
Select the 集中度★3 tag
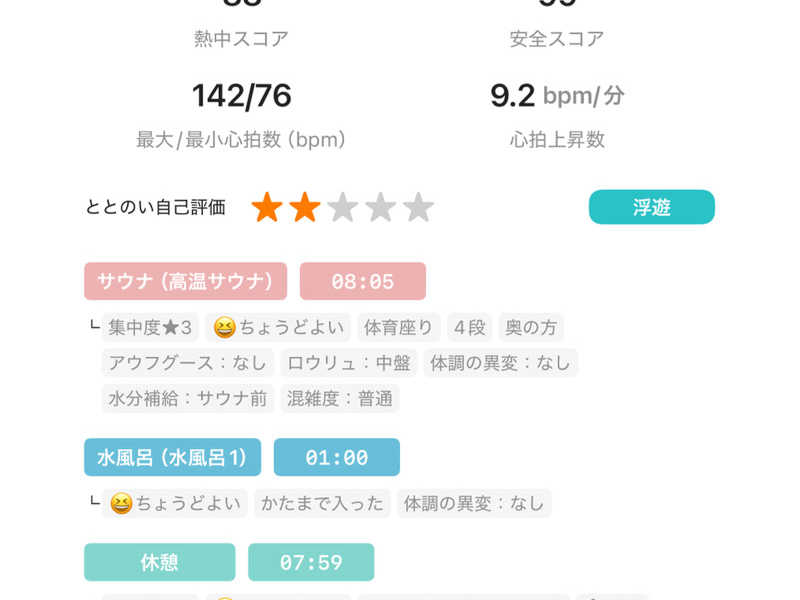(x=150, y=327)
